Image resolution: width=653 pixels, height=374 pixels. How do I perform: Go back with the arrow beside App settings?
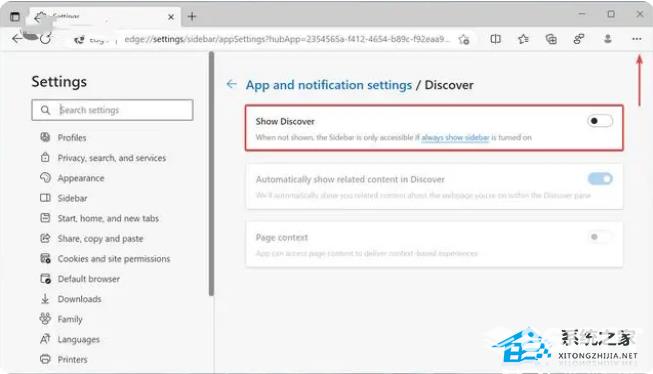click(x=231, y=84)
